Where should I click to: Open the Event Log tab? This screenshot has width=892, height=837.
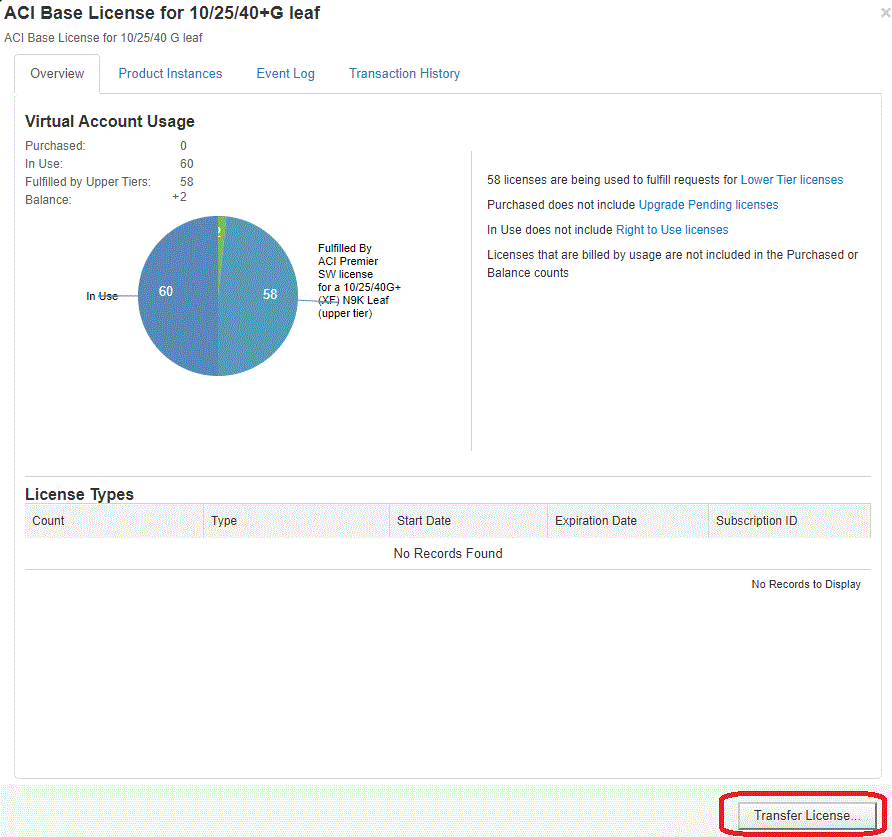pos(286,73)
